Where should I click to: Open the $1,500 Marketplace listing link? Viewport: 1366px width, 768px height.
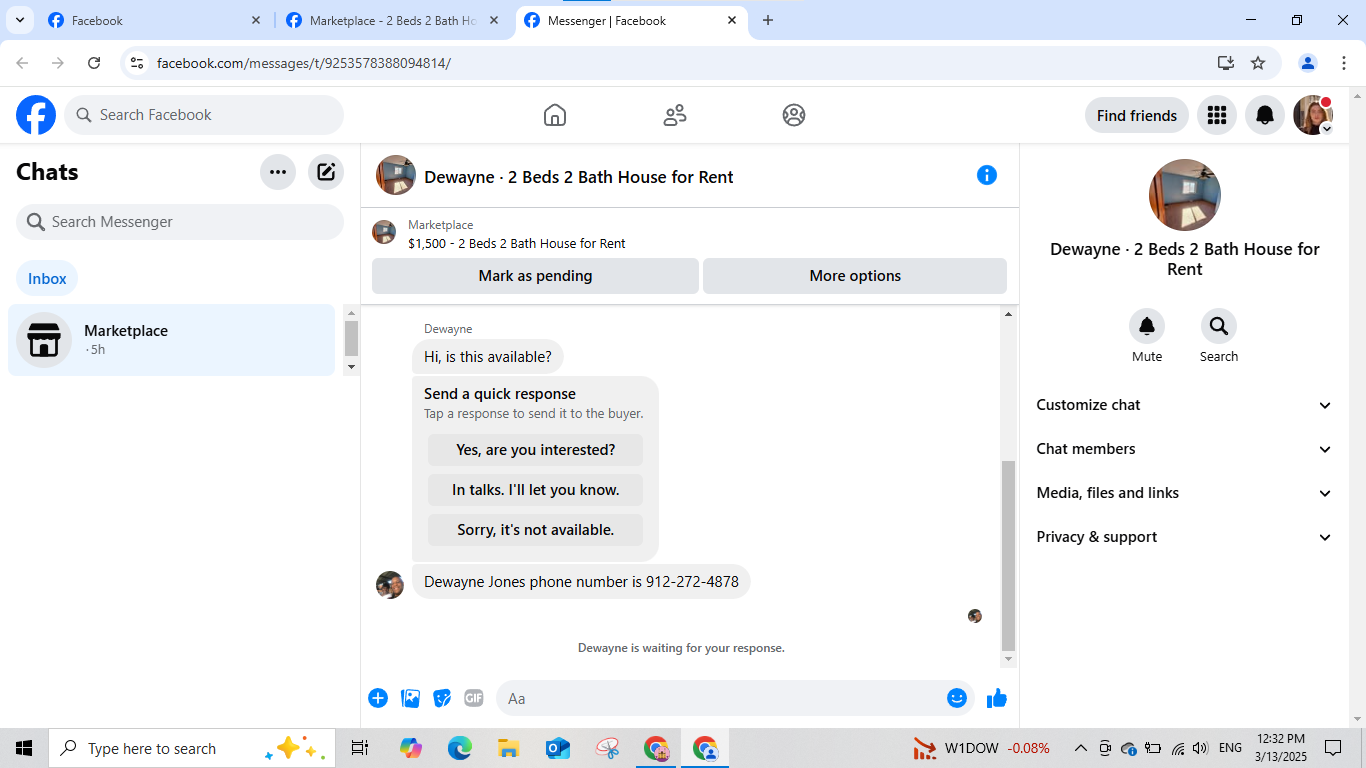click(x=517, y=243)
